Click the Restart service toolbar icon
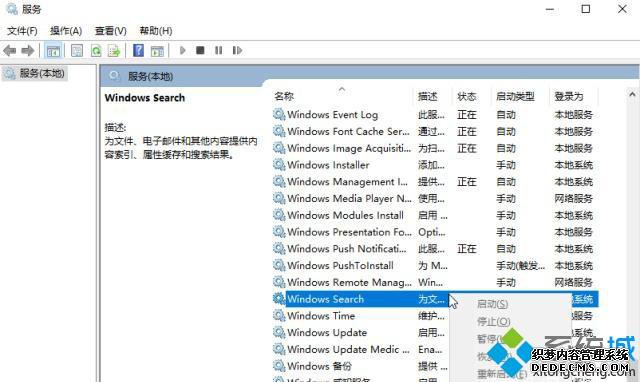The height and width of the screenshot is (382, 640). 237,50
